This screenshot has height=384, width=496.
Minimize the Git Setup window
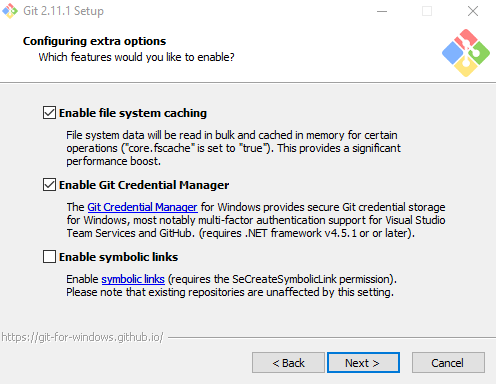coord(382,11)
